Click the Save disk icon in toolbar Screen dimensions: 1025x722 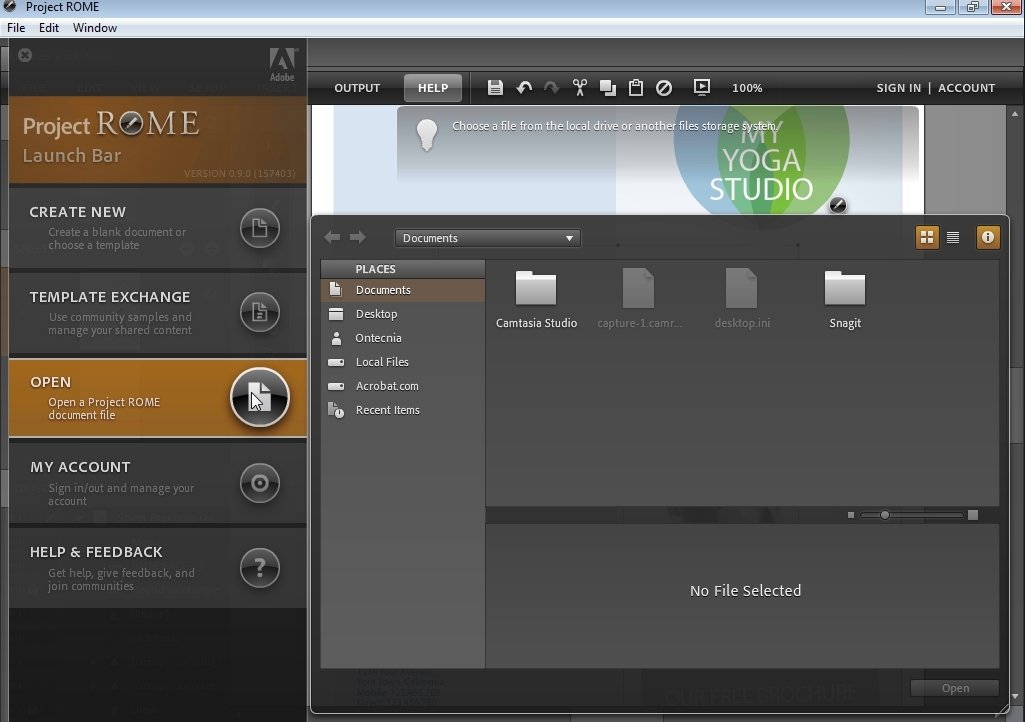click(x=495, y=88)
